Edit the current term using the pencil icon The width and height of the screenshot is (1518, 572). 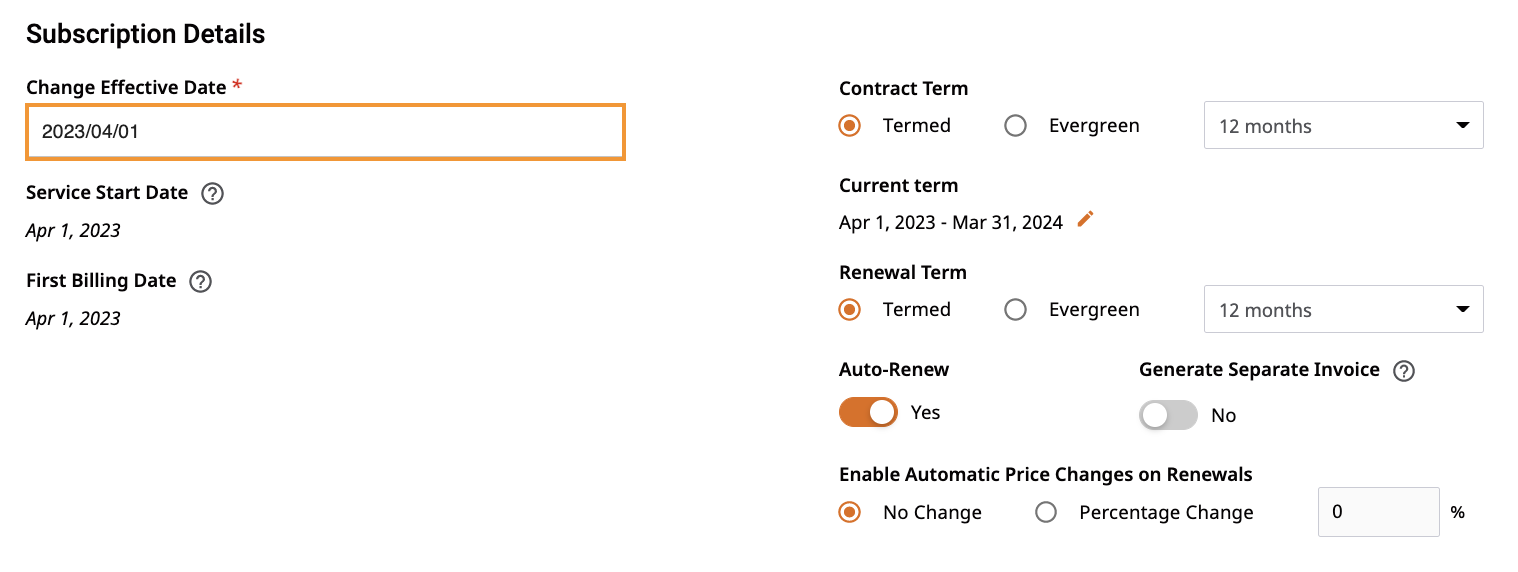1086,220
